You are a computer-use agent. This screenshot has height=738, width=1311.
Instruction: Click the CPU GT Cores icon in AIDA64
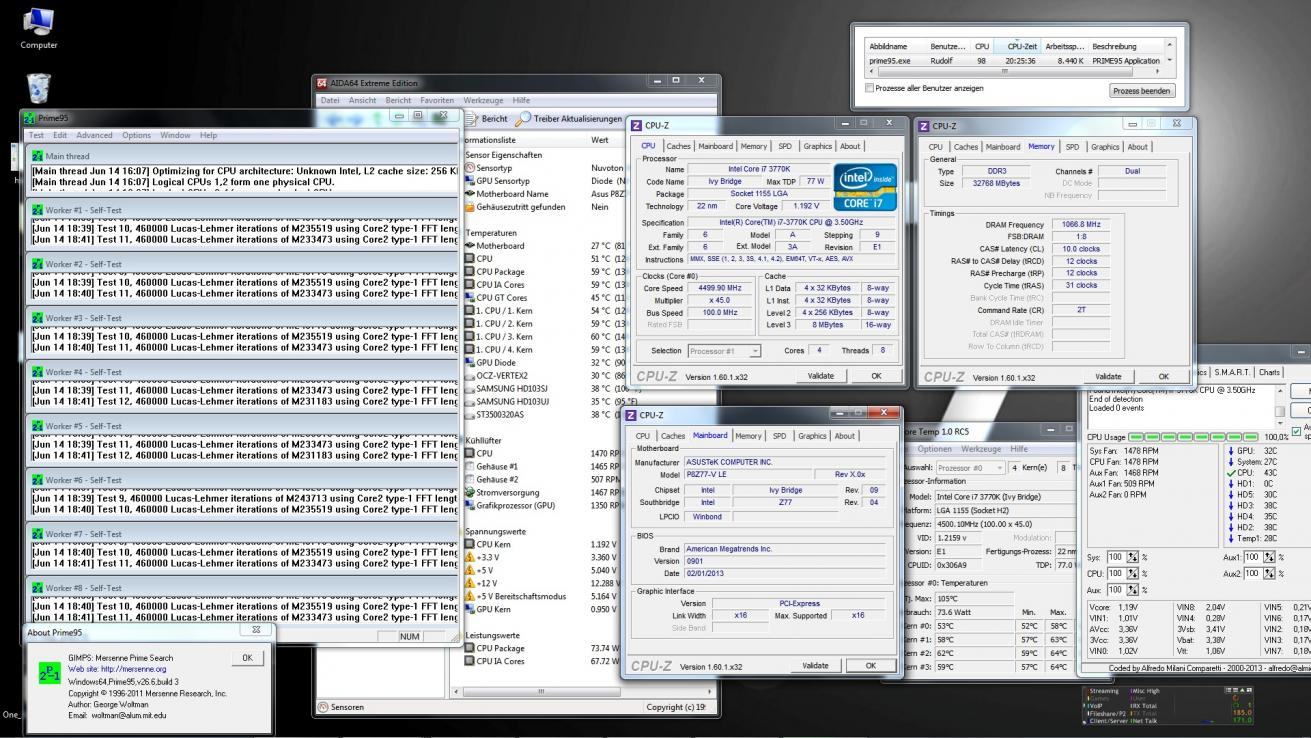click(471, 297)
